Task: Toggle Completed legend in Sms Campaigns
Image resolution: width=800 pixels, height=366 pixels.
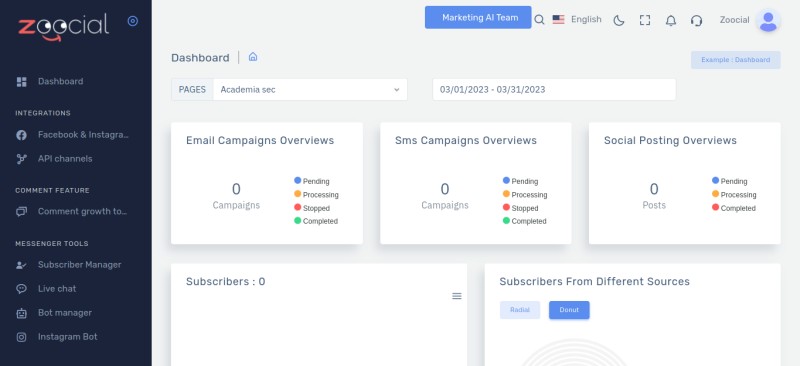Action: coord(524,221)
